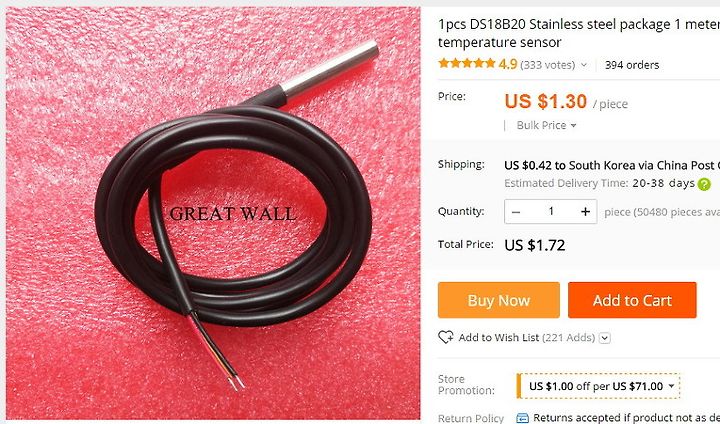
Task: Decrease quantity with the minus button
Action: (x=516, y=212)
